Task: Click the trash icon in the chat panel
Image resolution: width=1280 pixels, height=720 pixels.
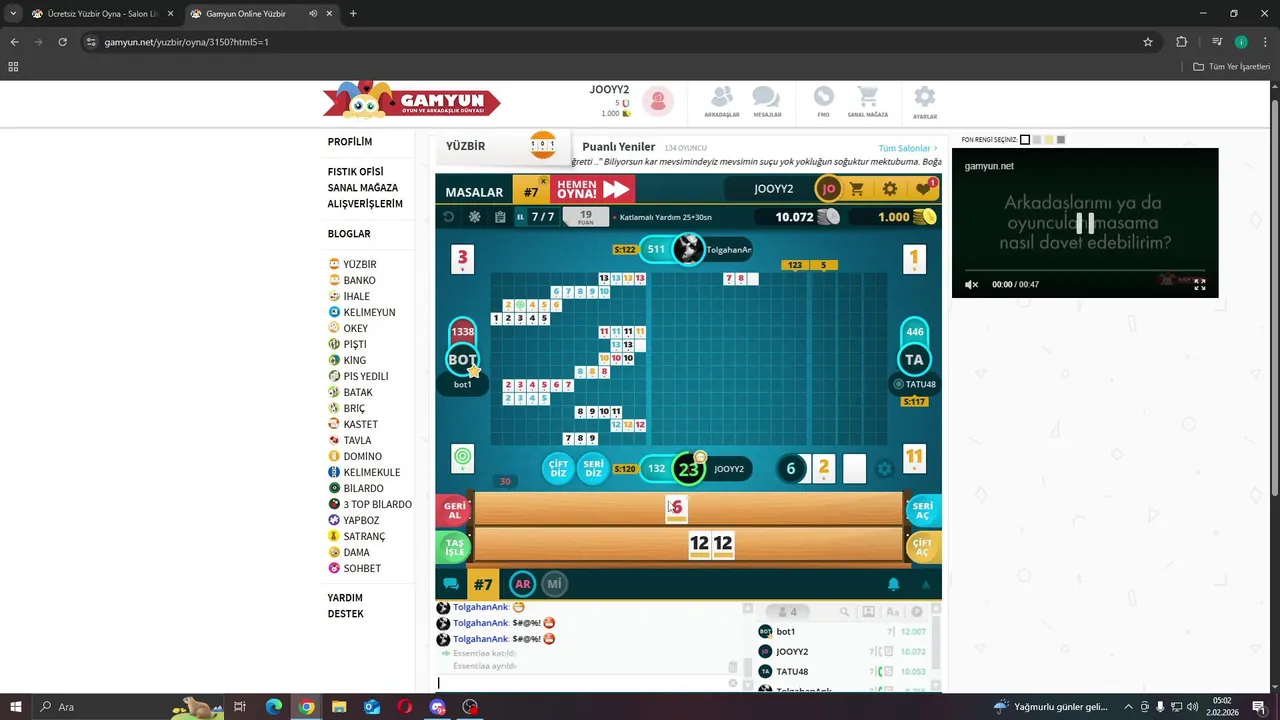Action: pyautogui.click(x=733, y=667)
